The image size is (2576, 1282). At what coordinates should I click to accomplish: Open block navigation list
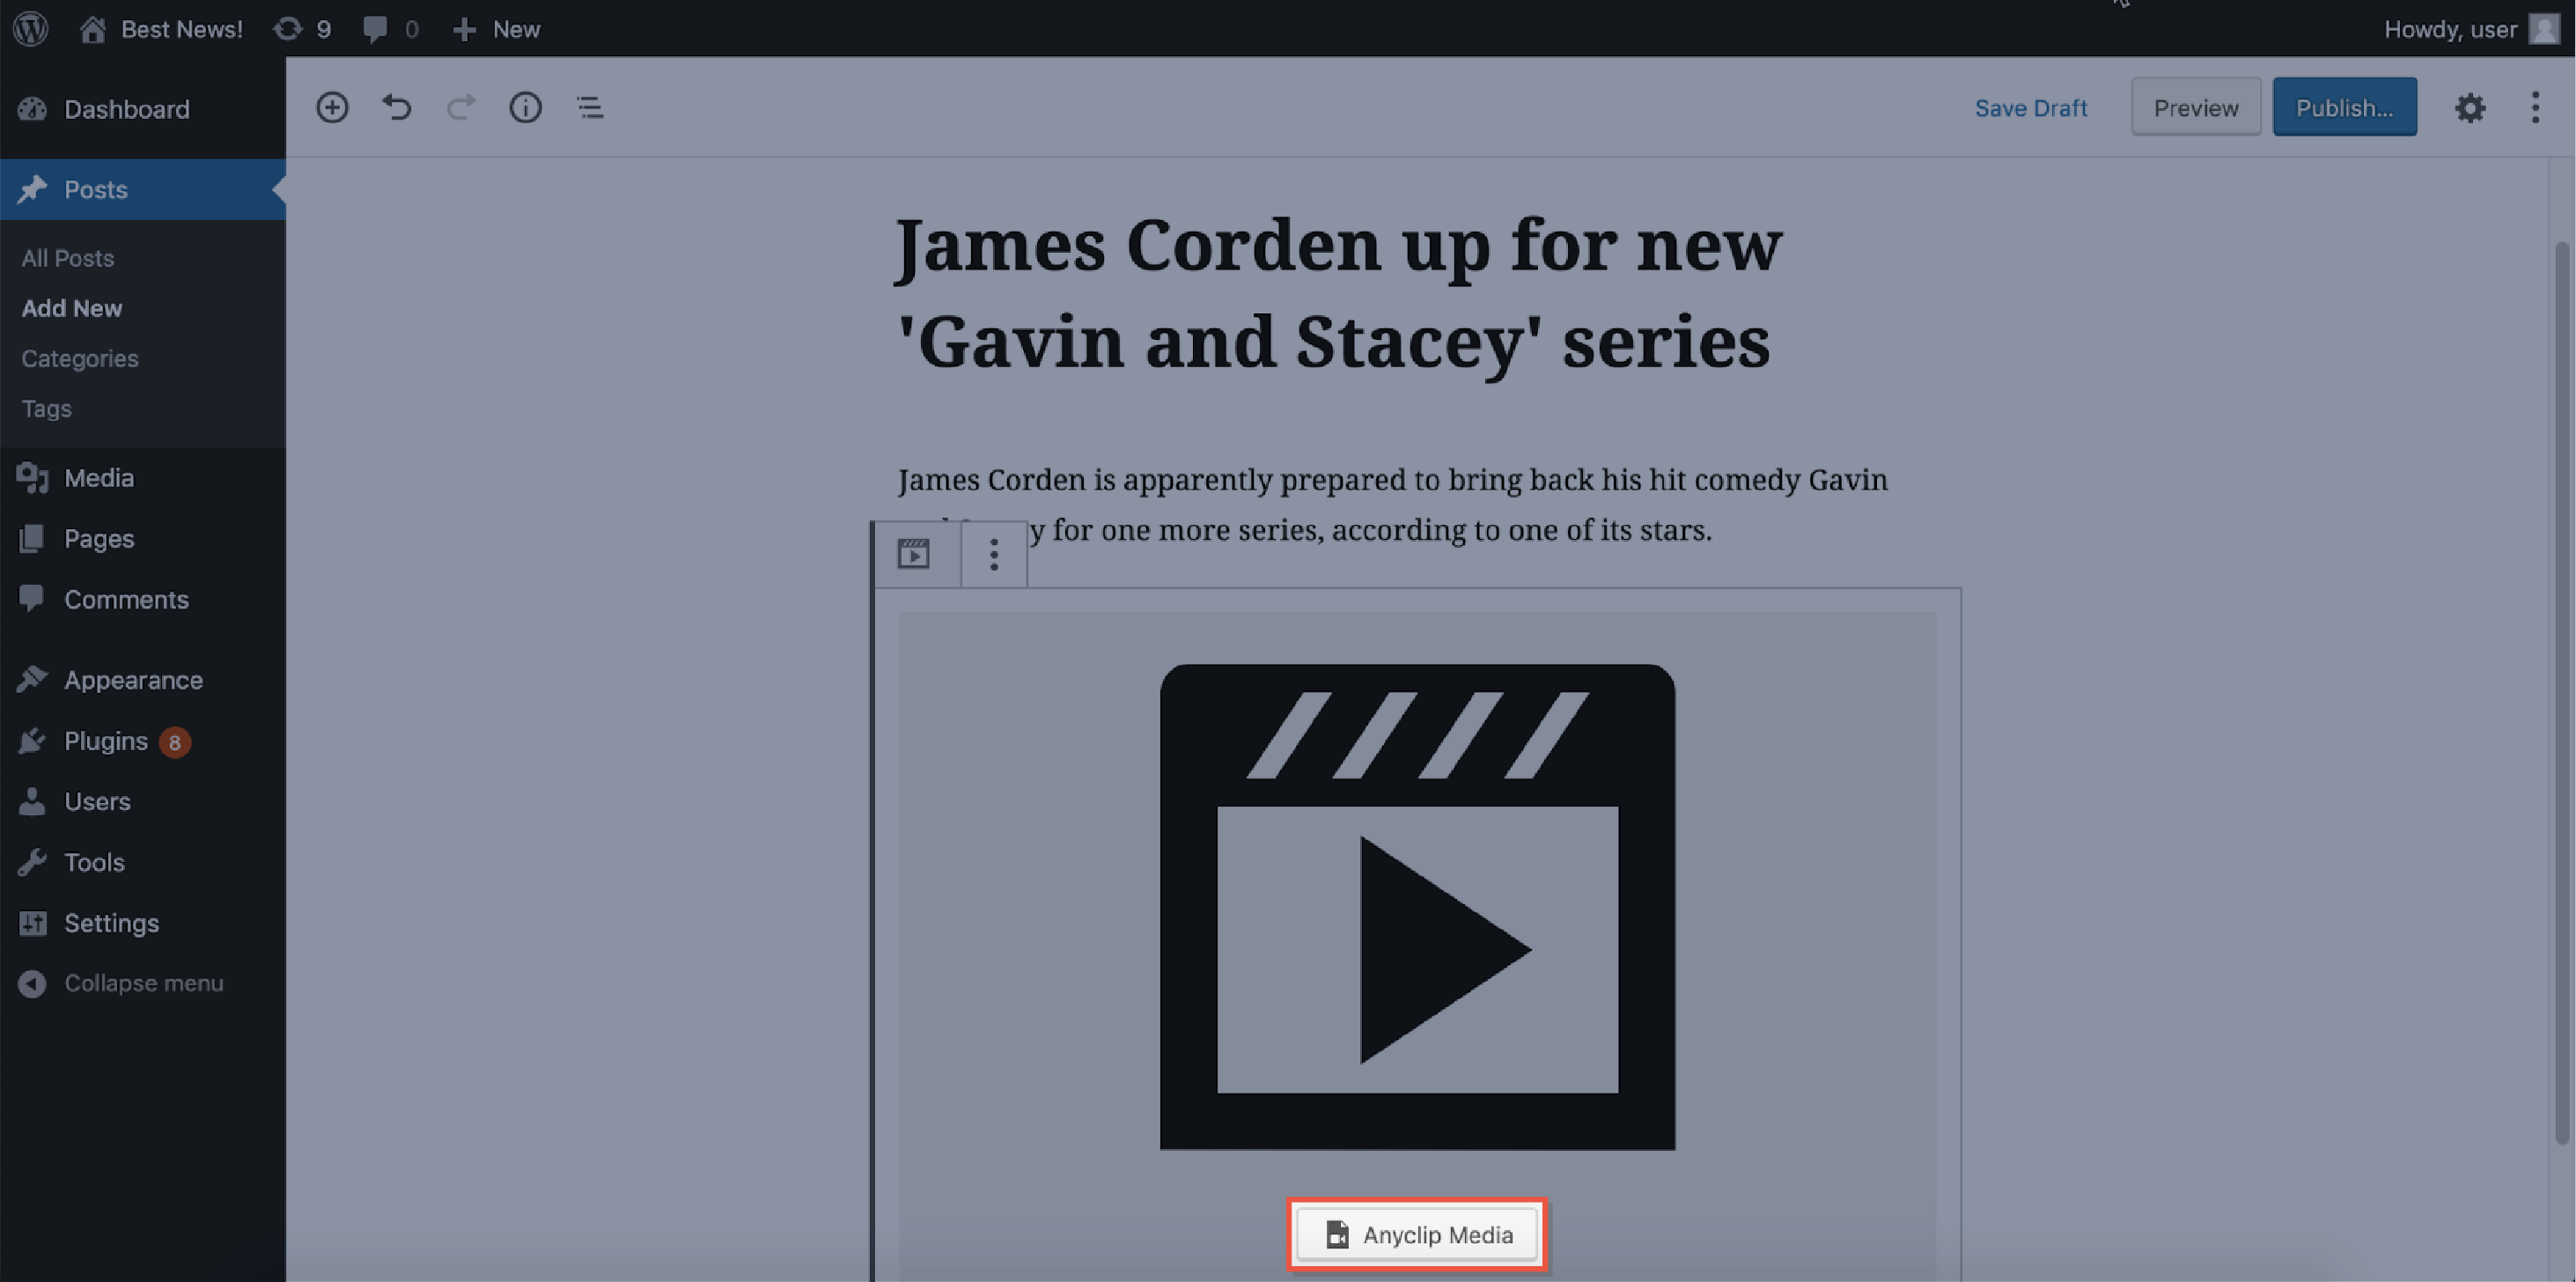point(590,107)
